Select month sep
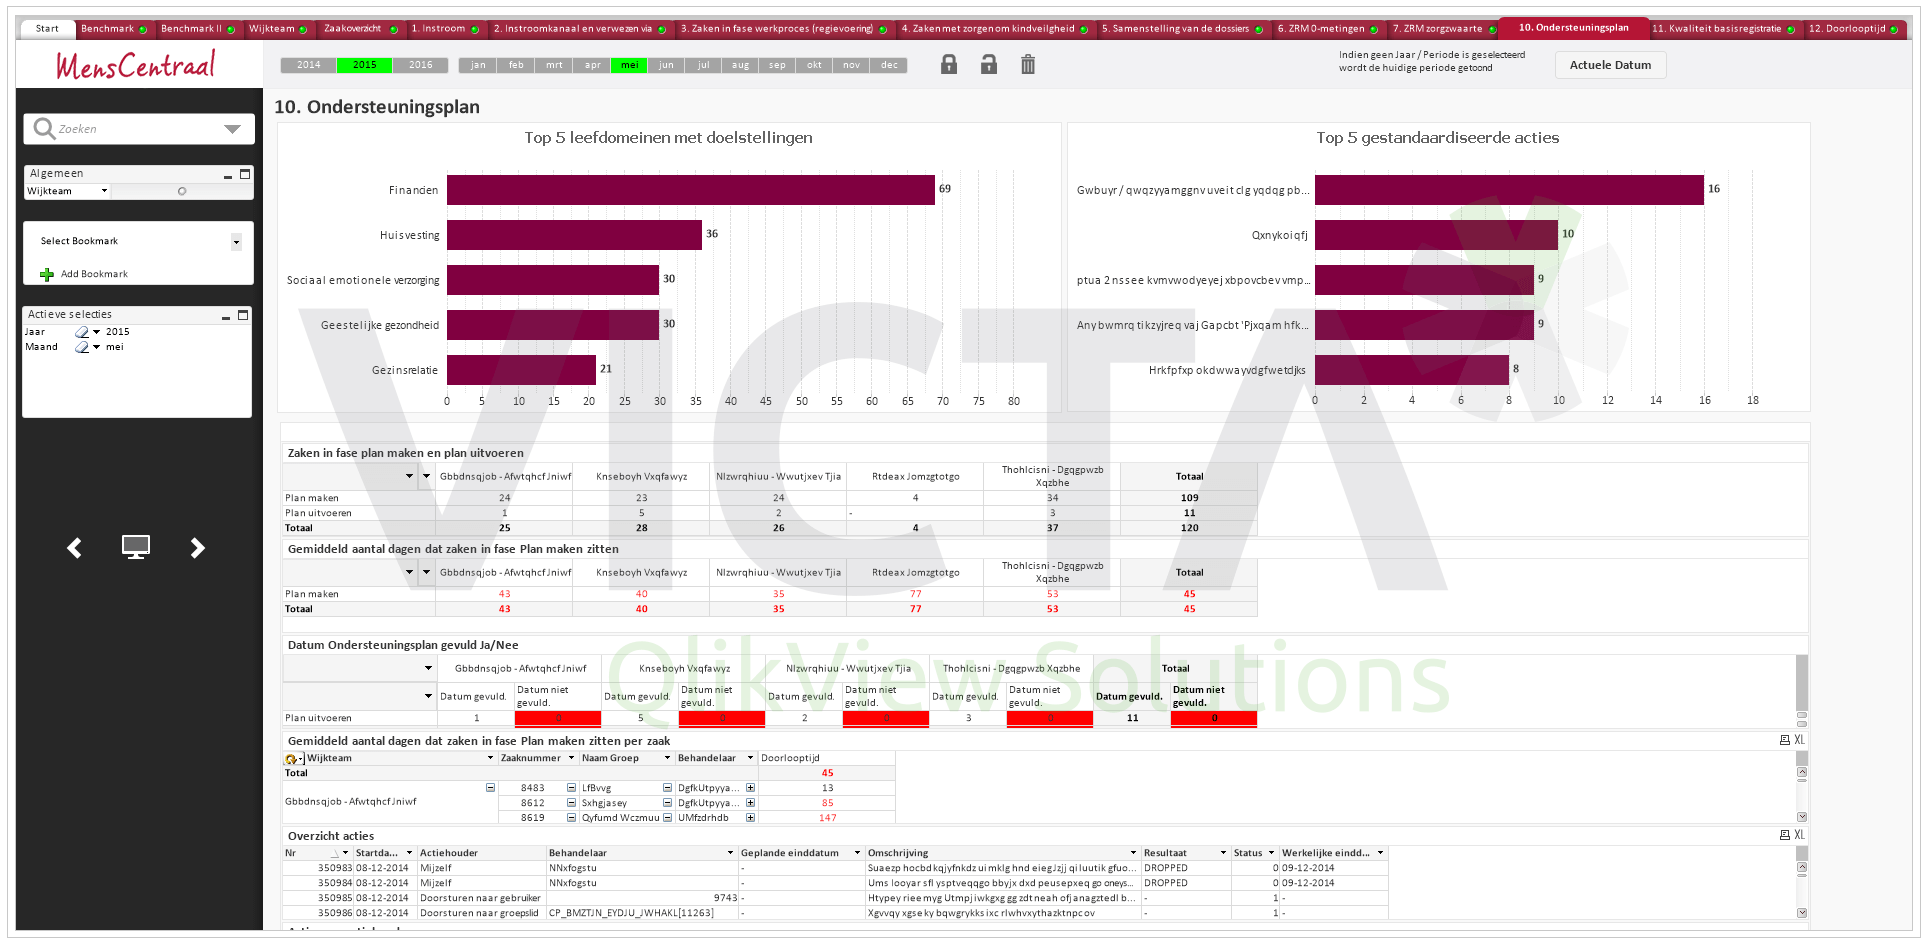The width and height of the screenshot is (1928, 946). [777, 65]
